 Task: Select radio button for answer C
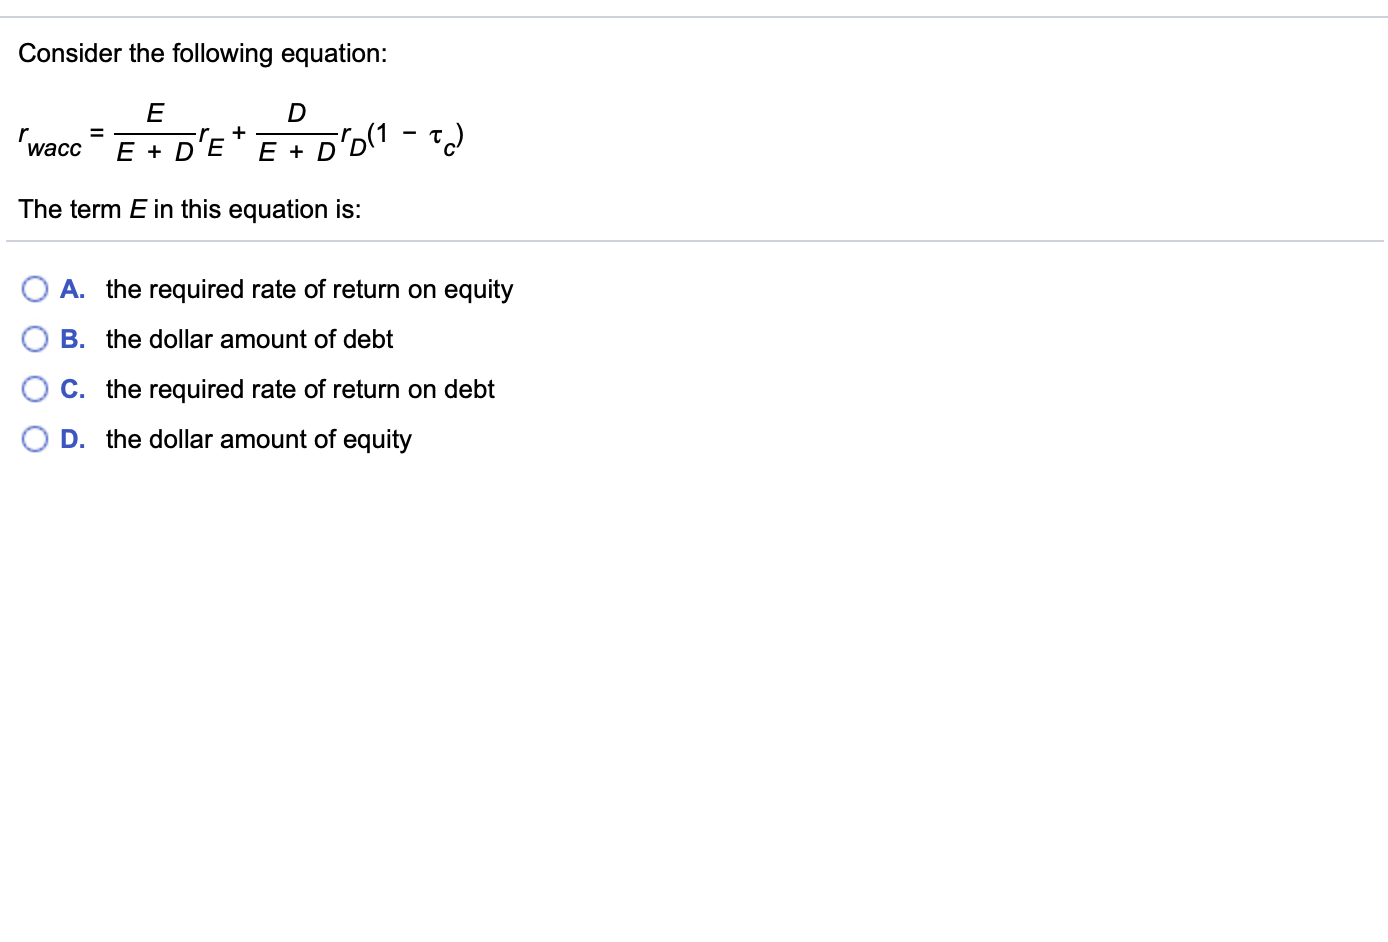point(35,388)
